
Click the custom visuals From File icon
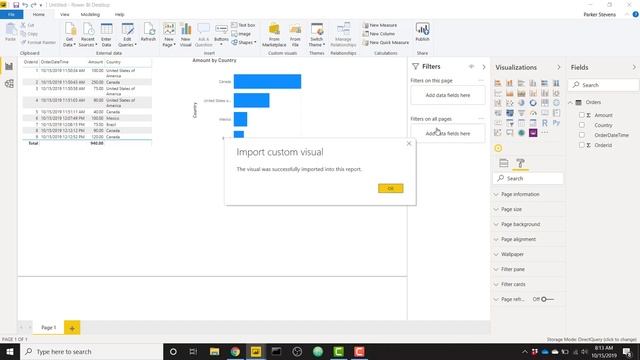pos(295,35)
